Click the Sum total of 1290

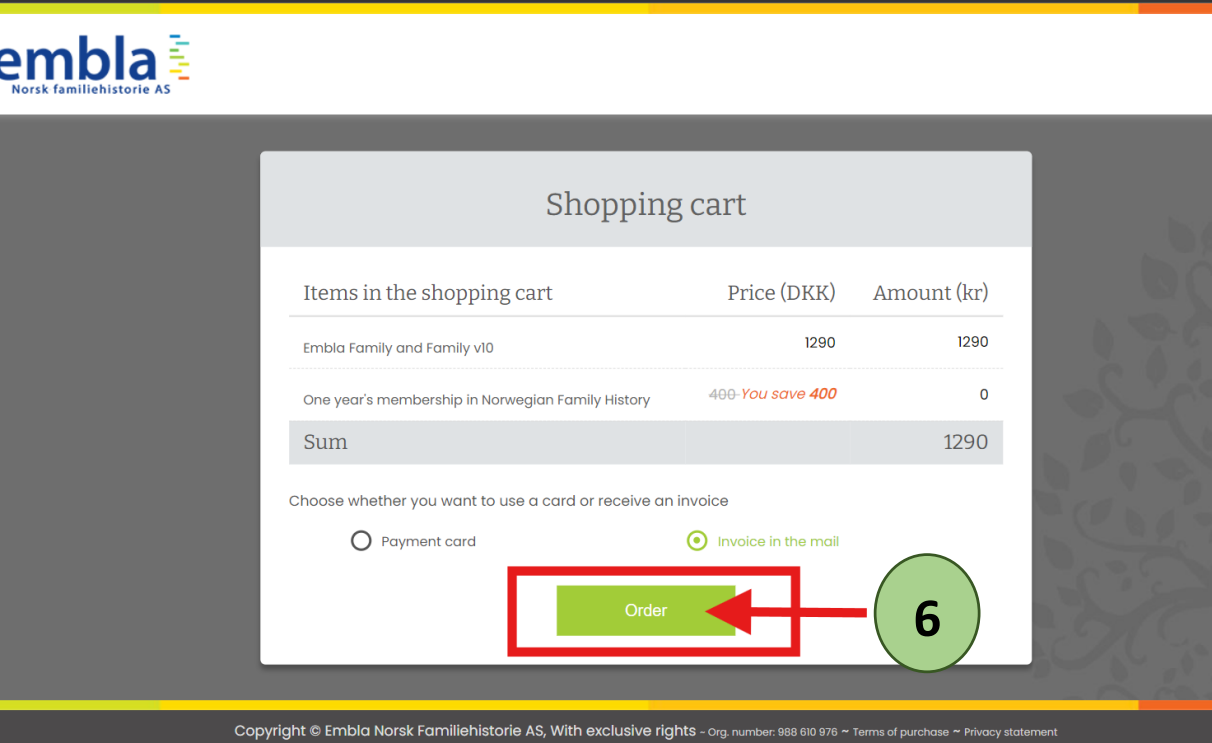tap(965, 442)
